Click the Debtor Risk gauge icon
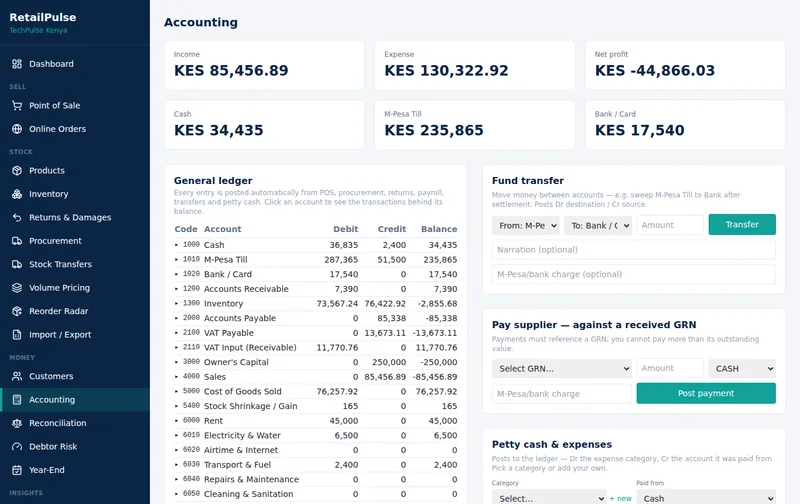The image size is (800, 504). click(17, 446)
